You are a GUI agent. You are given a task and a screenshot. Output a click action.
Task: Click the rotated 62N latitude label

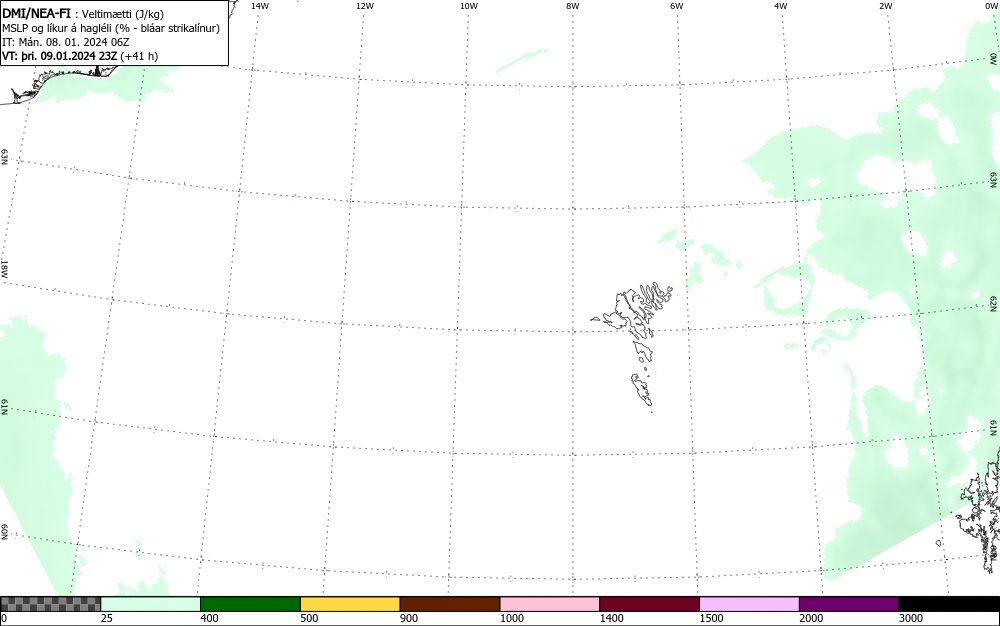(x=993, y=303)
